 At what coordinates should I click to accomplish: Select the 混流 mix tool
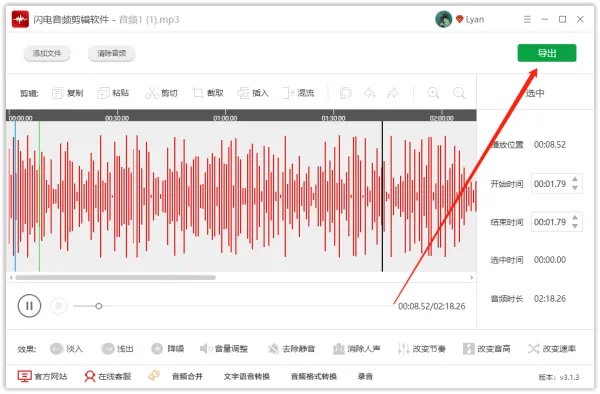click(x=298, y=93)
